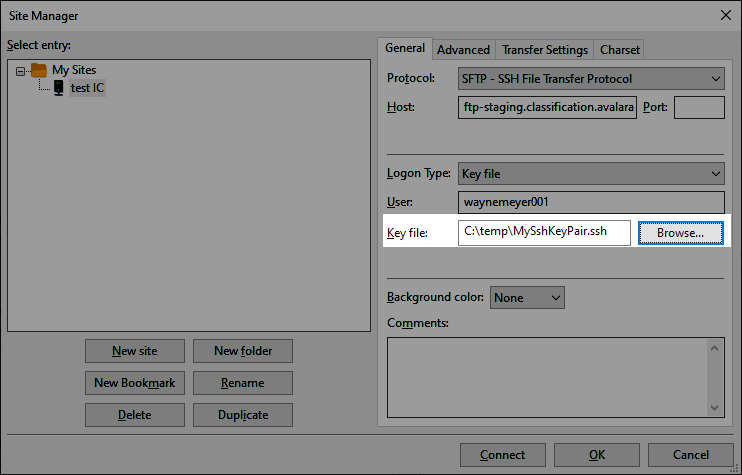Select the Charset tab
Viewport: 742px width, 475px height.
[620, 49]
